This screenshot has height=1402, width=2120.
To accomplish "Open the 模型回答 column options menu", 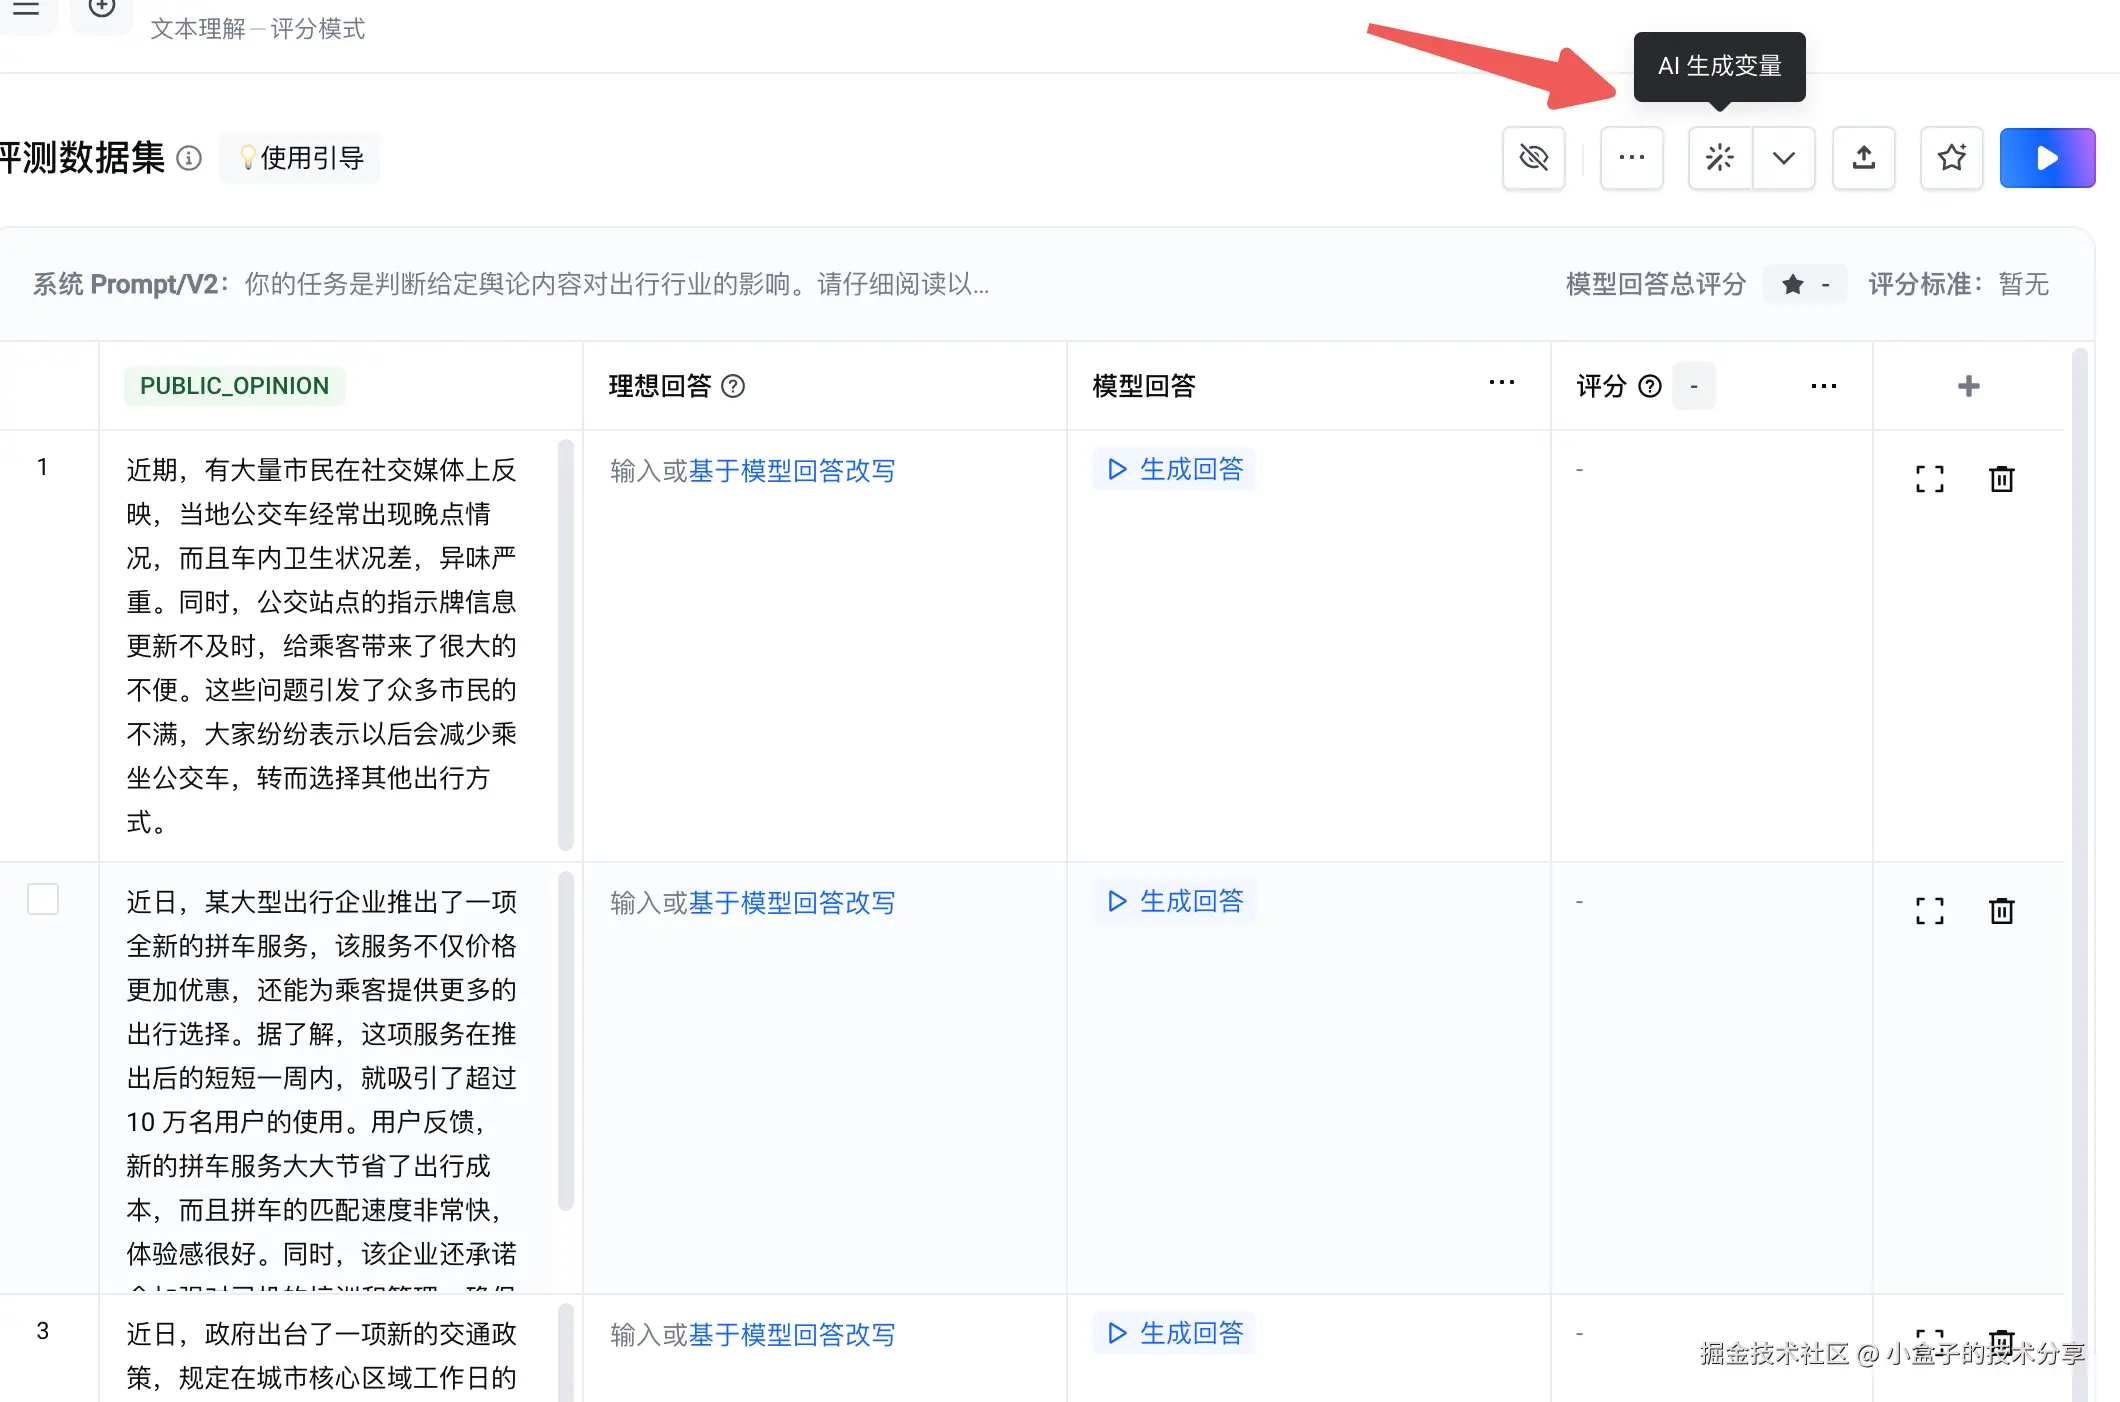I will (x=1501, y=383).
